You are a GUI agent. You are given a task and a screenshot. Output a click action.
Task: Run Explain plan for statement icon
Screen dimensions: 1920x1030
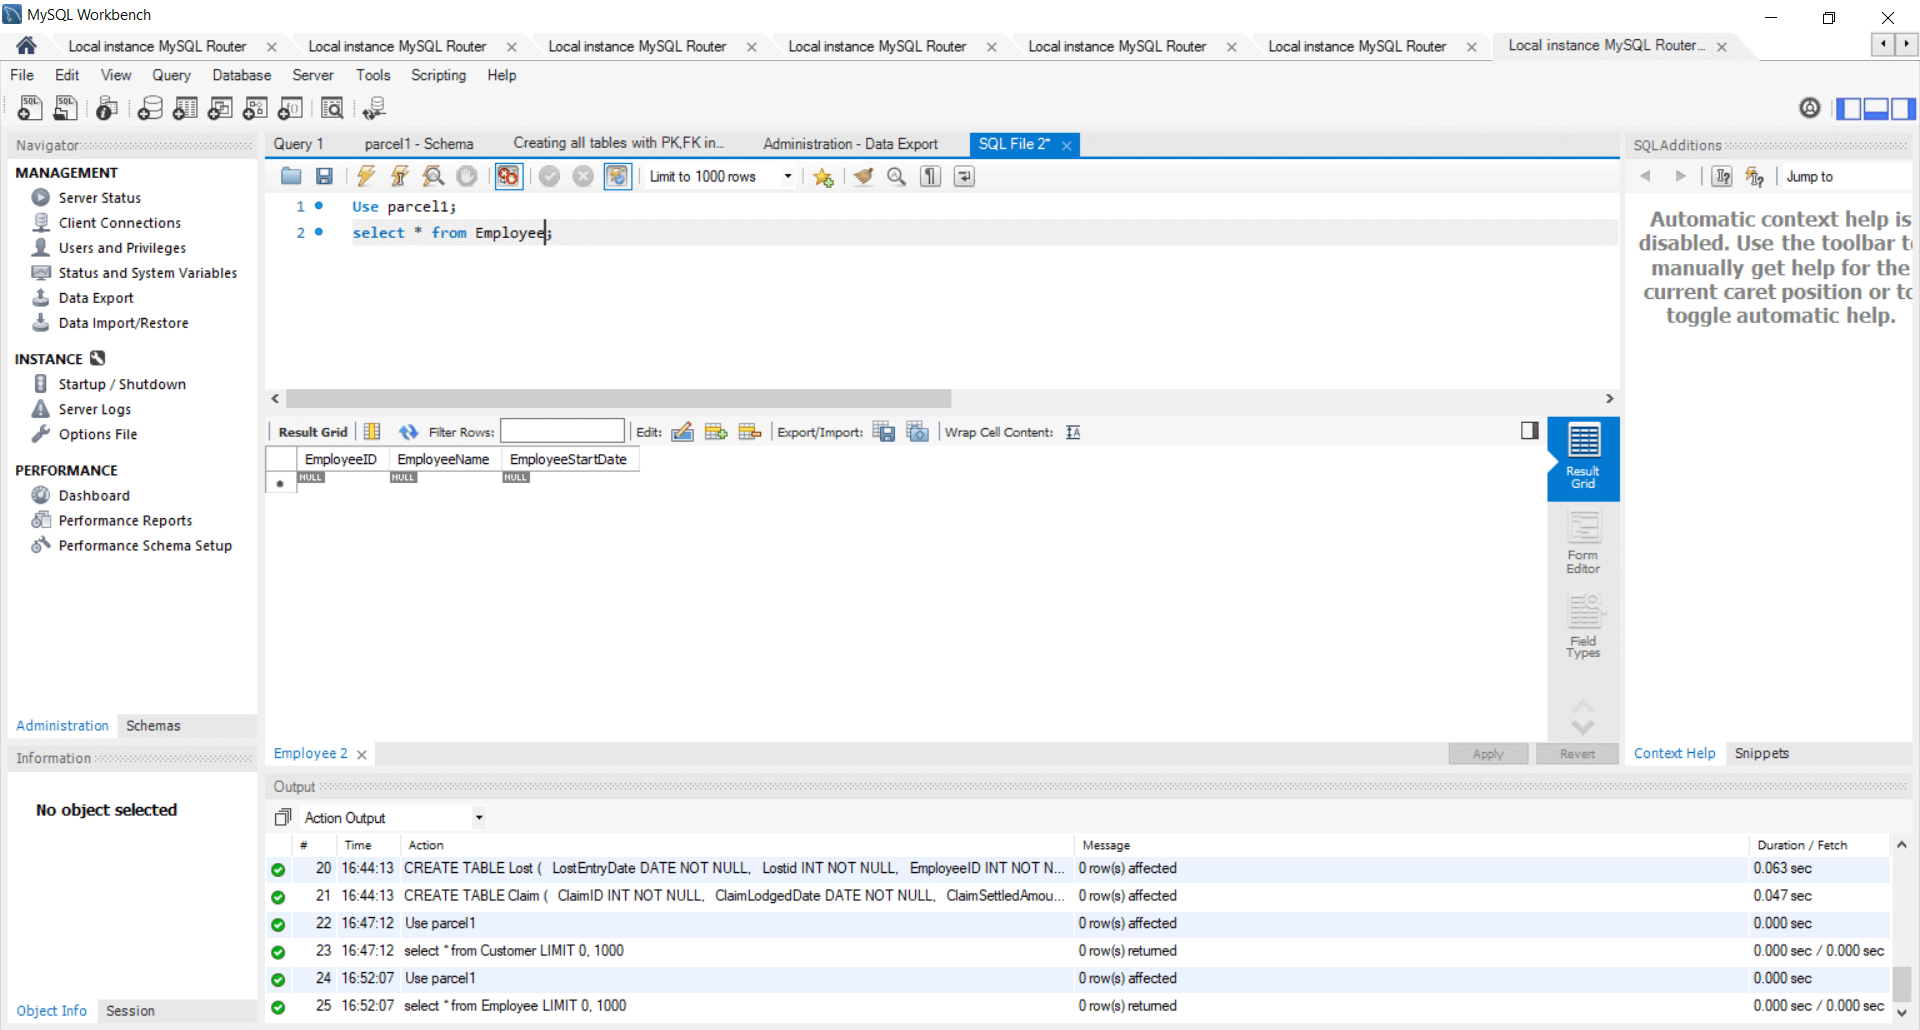(x=433, y=177)
